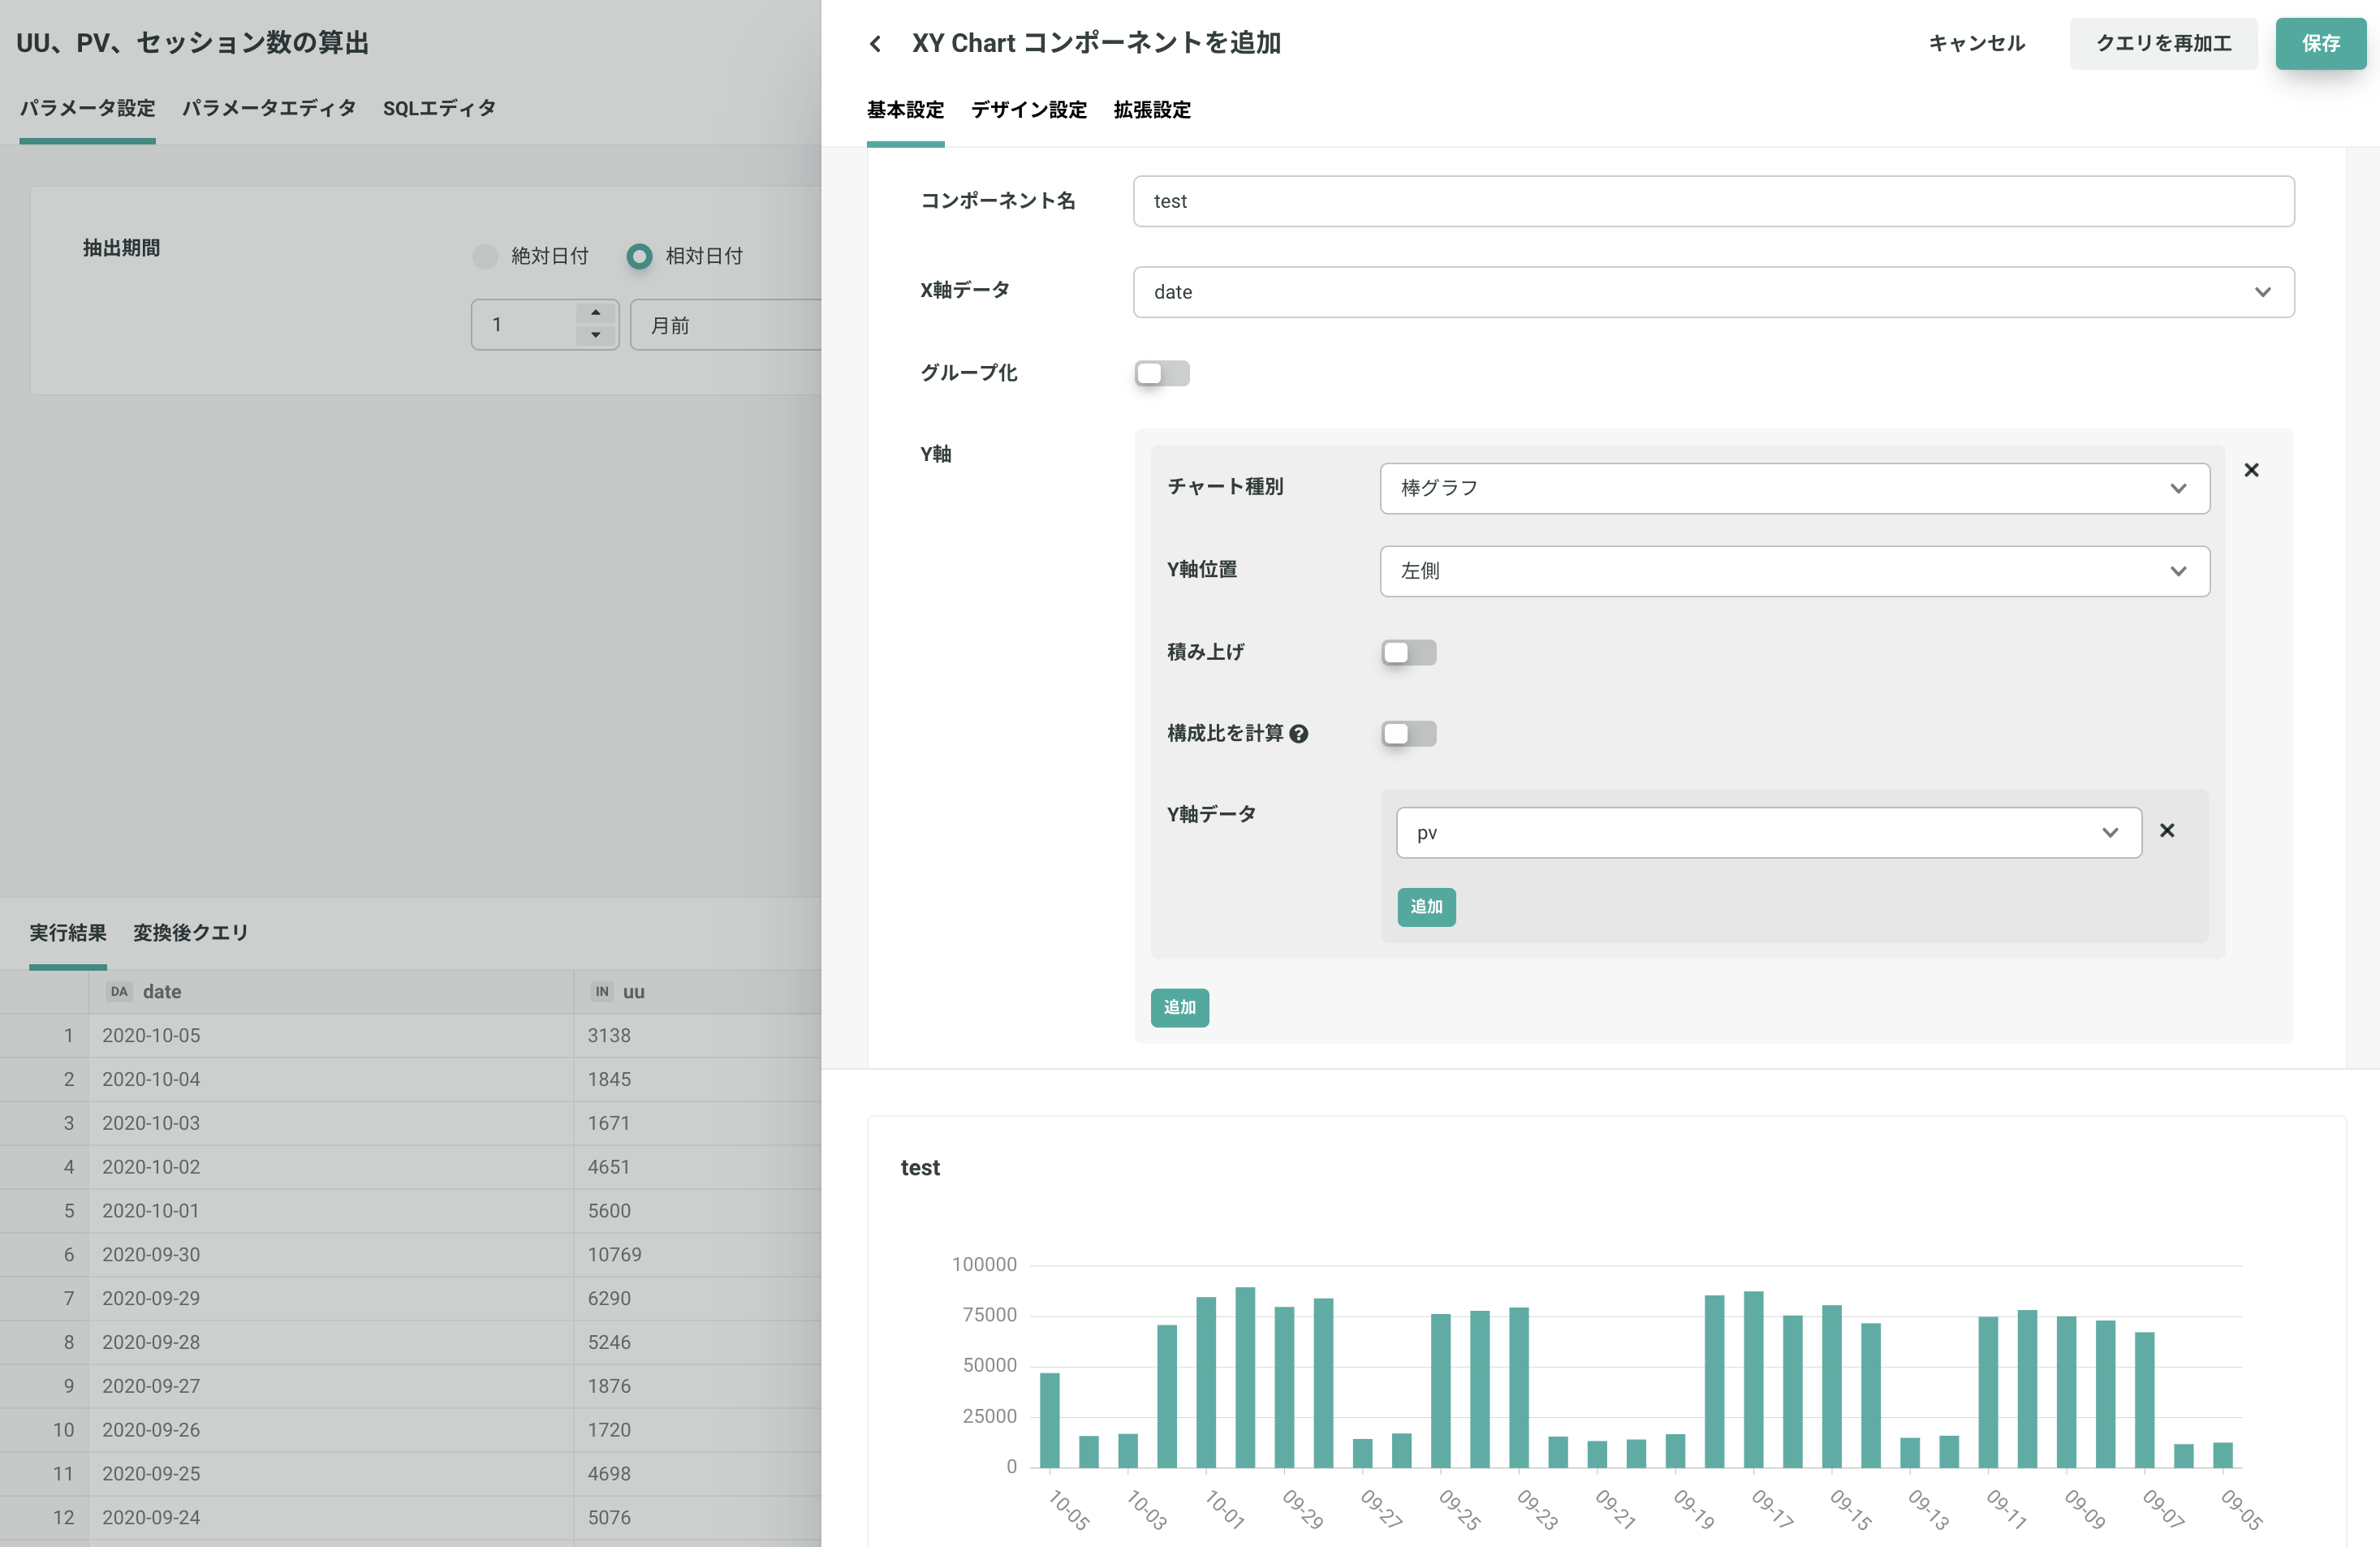
Task: Switch to the 基本設定 tab
Action: (x=905, y=110)
